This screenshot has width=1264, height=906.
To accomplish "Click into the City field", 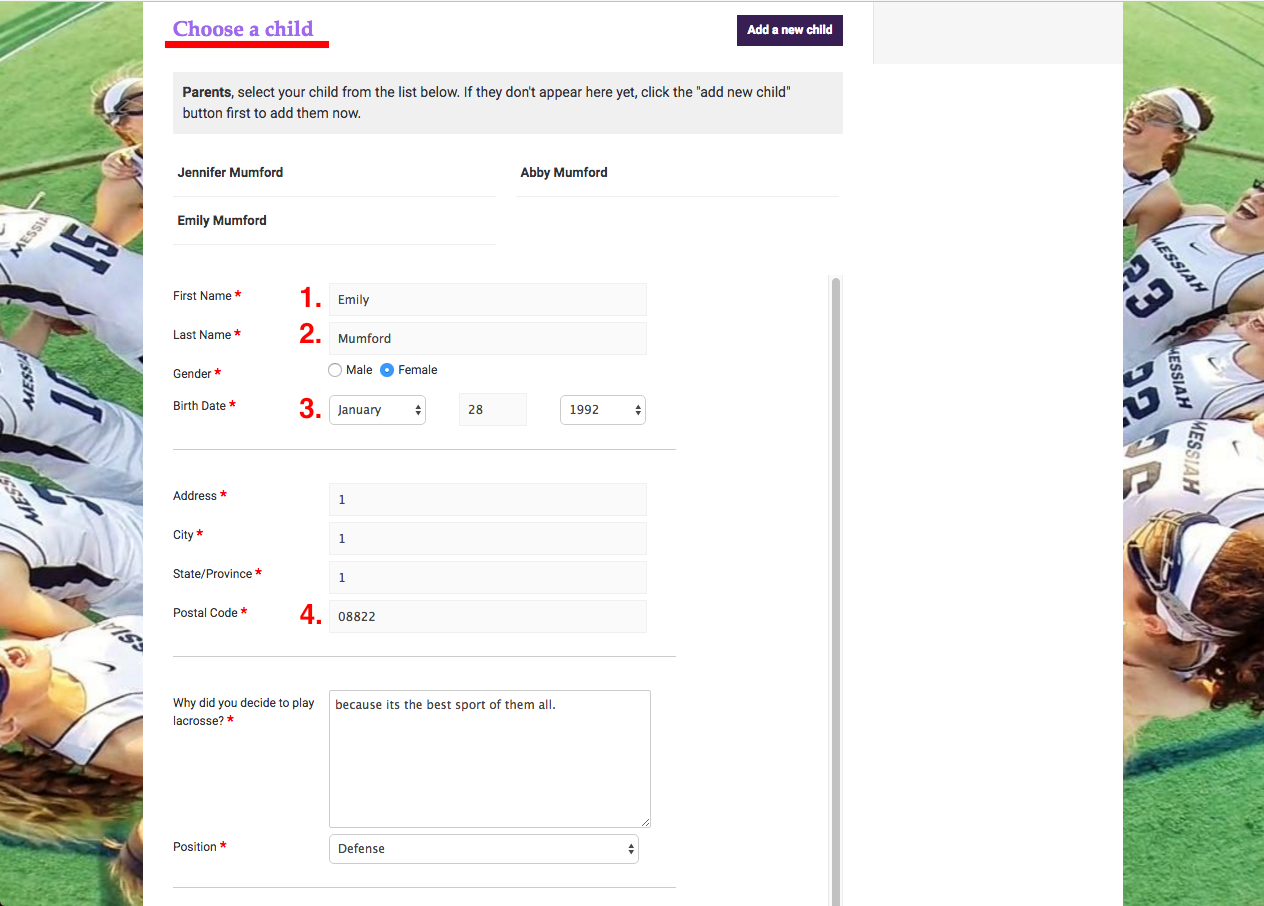I will click(487, 538).
